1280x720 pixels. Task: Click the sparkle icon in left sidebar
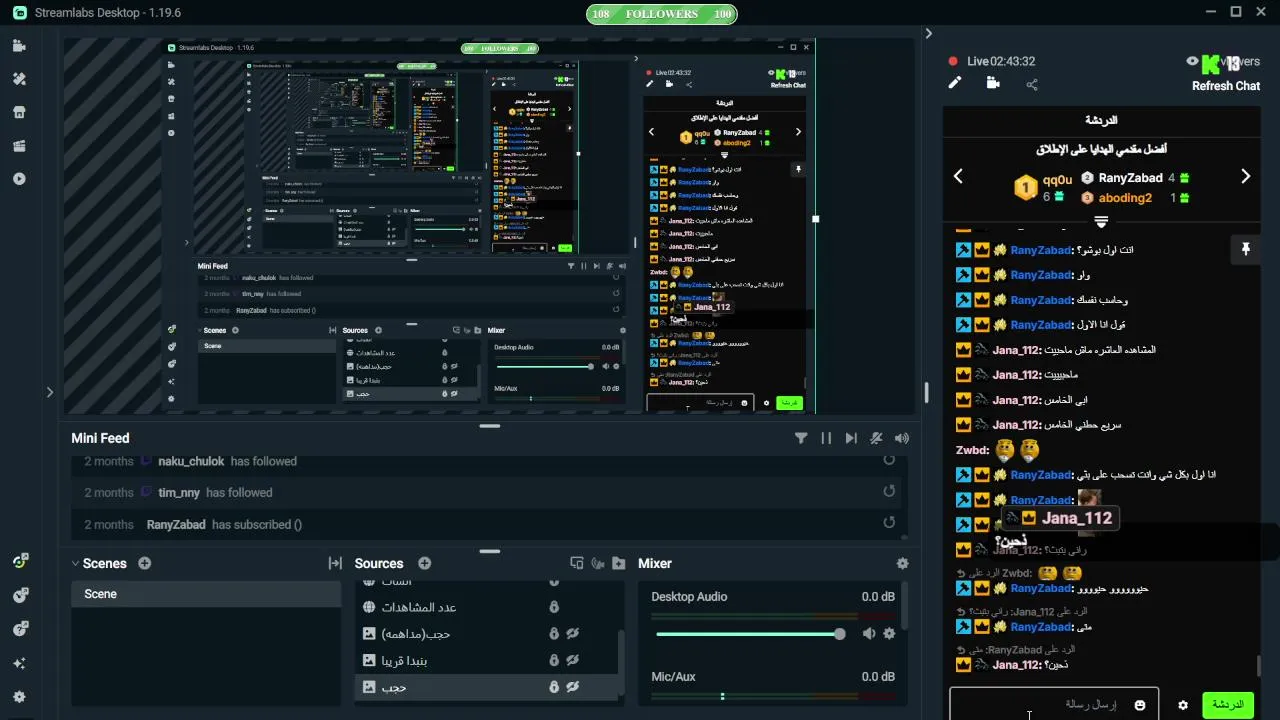click(x=19, y=663)
